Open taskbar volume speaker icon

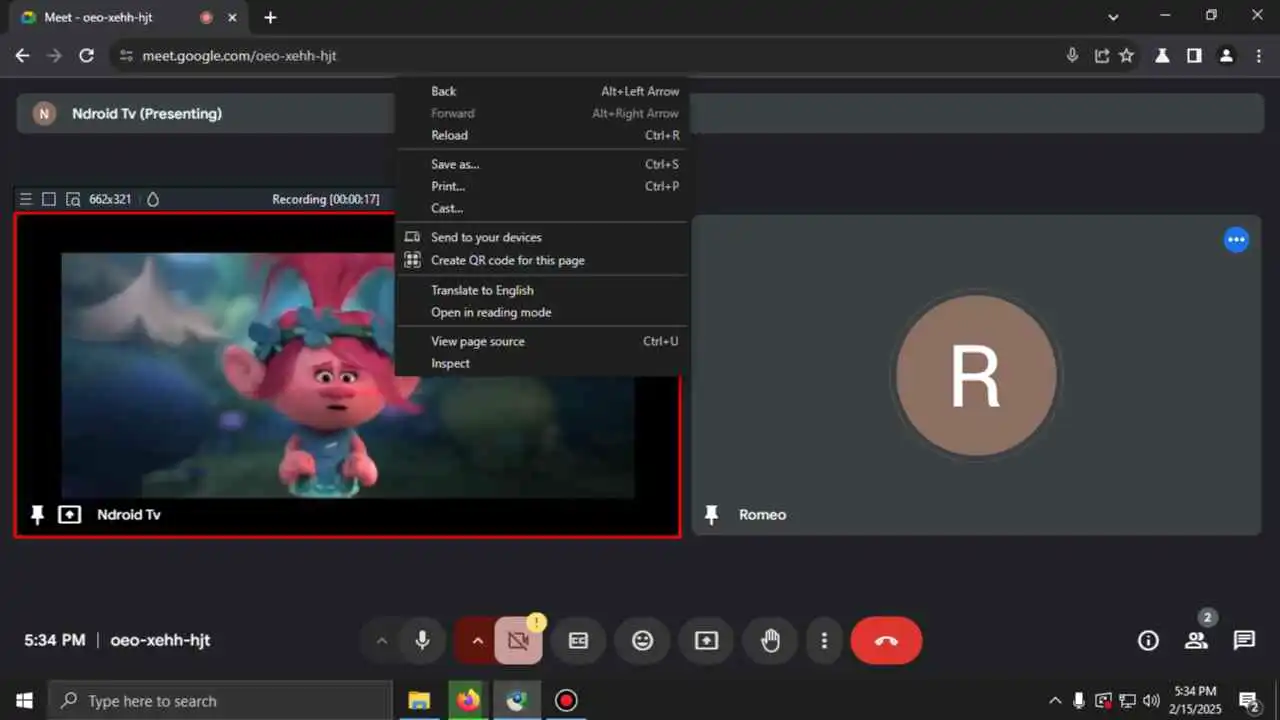(1151, 701)
